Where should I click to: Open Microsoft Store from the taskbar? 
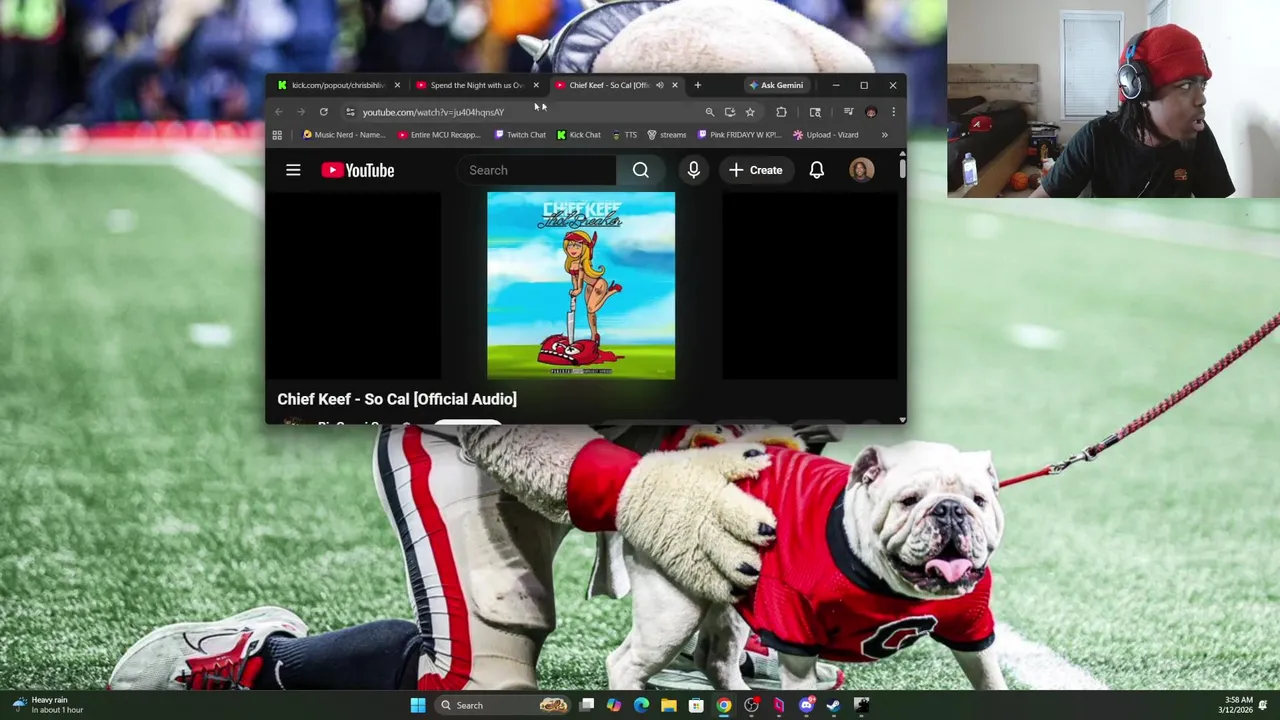[696, 705]
